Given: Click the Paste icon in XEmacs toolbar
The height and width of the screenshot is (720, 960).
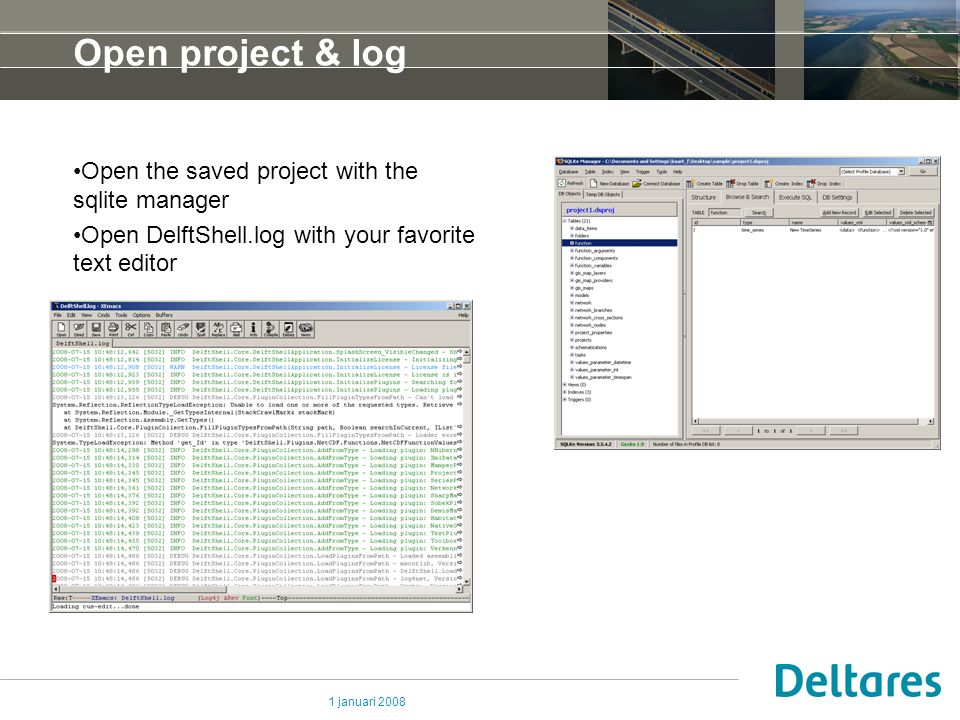Looking at the screenshot, I should point(166,329).
